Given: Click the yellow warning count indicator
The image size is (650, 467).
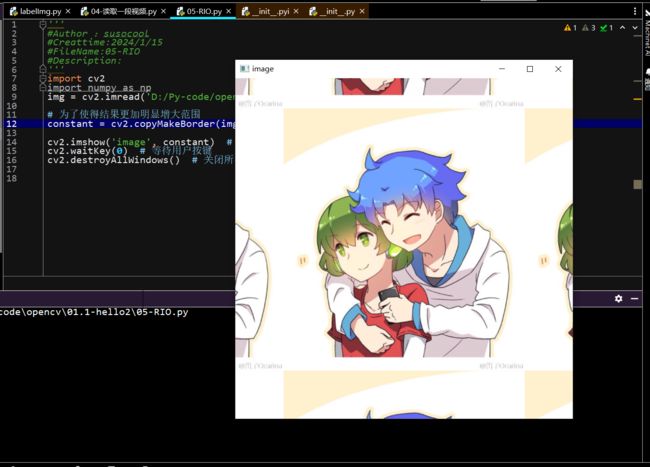Looking at the screenshot, I should (570, 28).
